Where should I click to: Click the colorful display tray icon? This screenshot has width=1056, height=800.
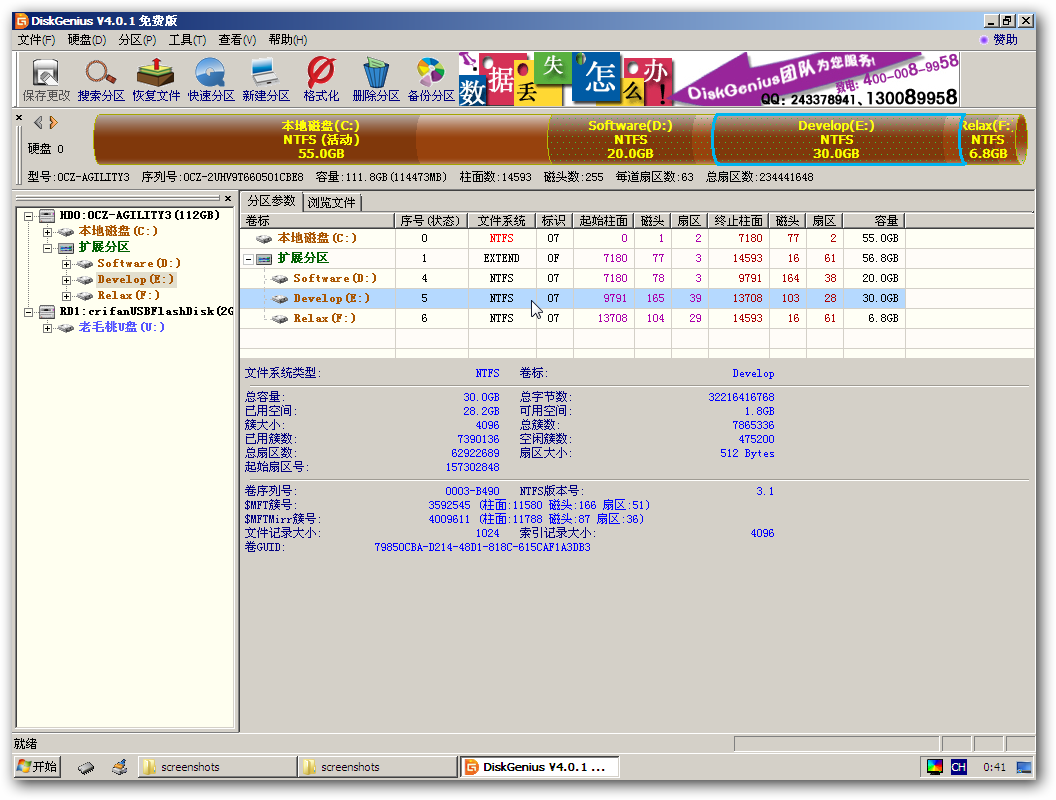(x=935, y=767)
